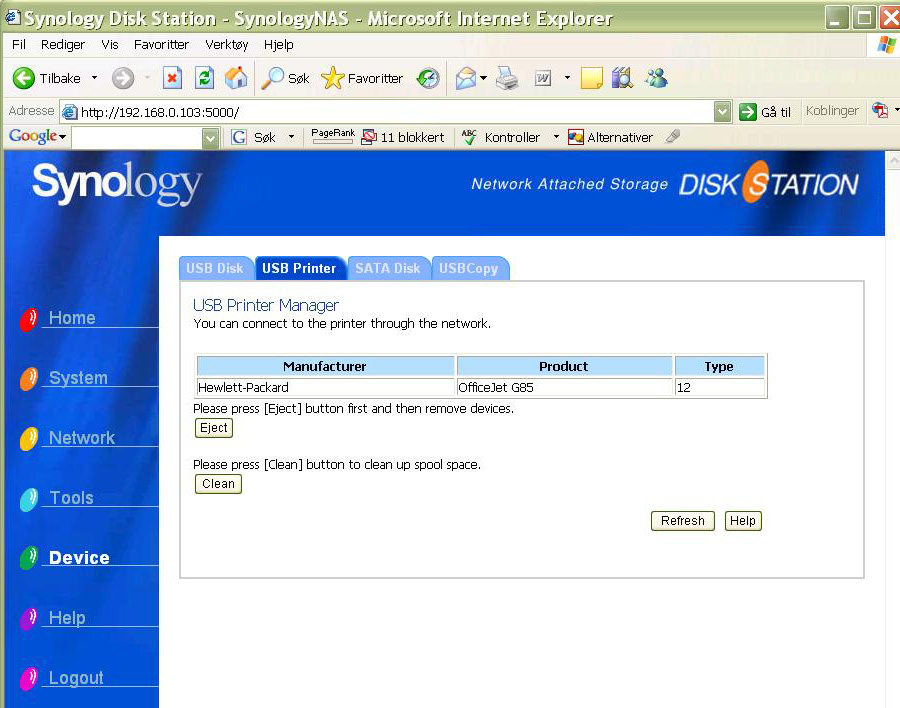
Task: Select the USB Printer tab
Action: [x=300, y=268]
